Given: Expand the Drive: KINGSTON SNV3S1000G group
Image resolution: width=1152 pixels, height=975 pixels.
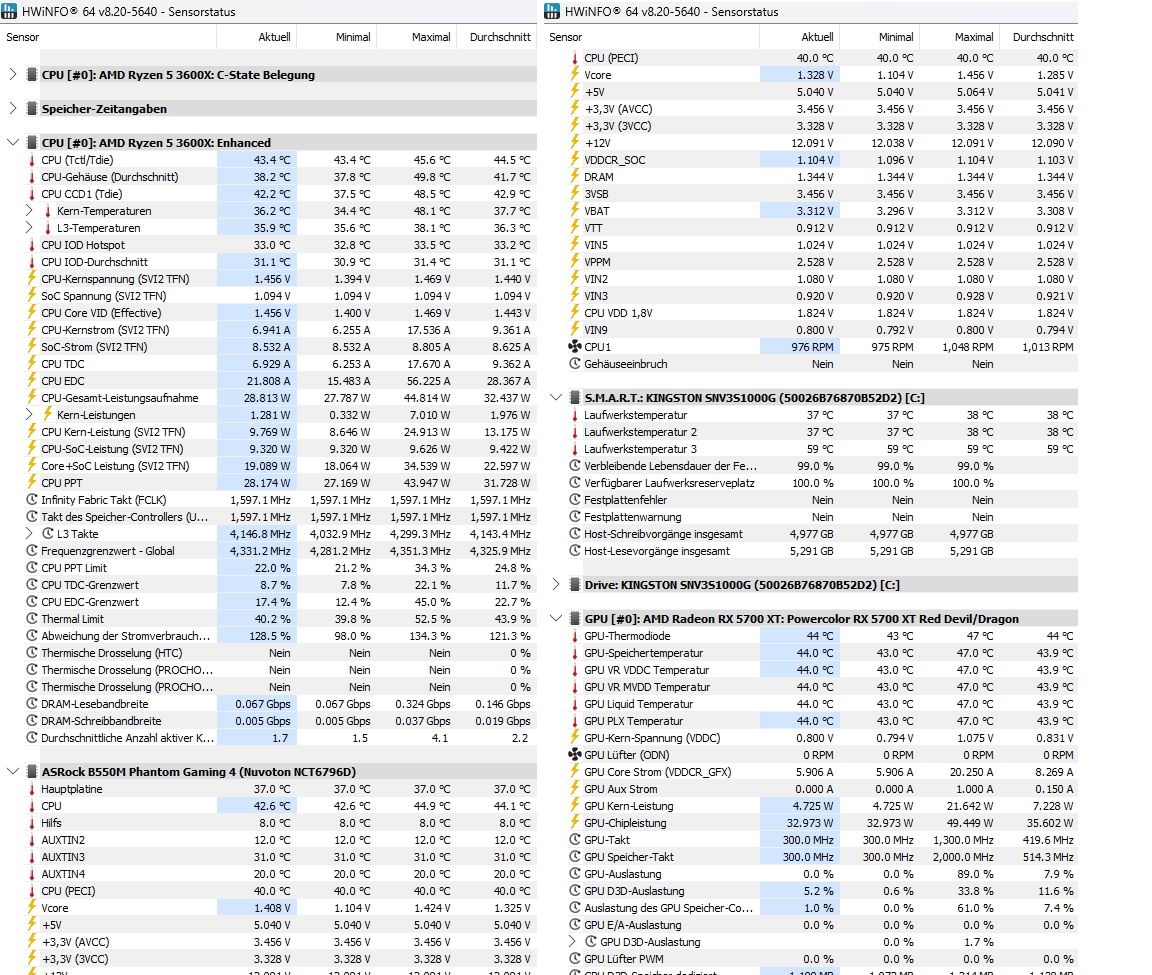Looking at the screenshot, I should point(555,585).
